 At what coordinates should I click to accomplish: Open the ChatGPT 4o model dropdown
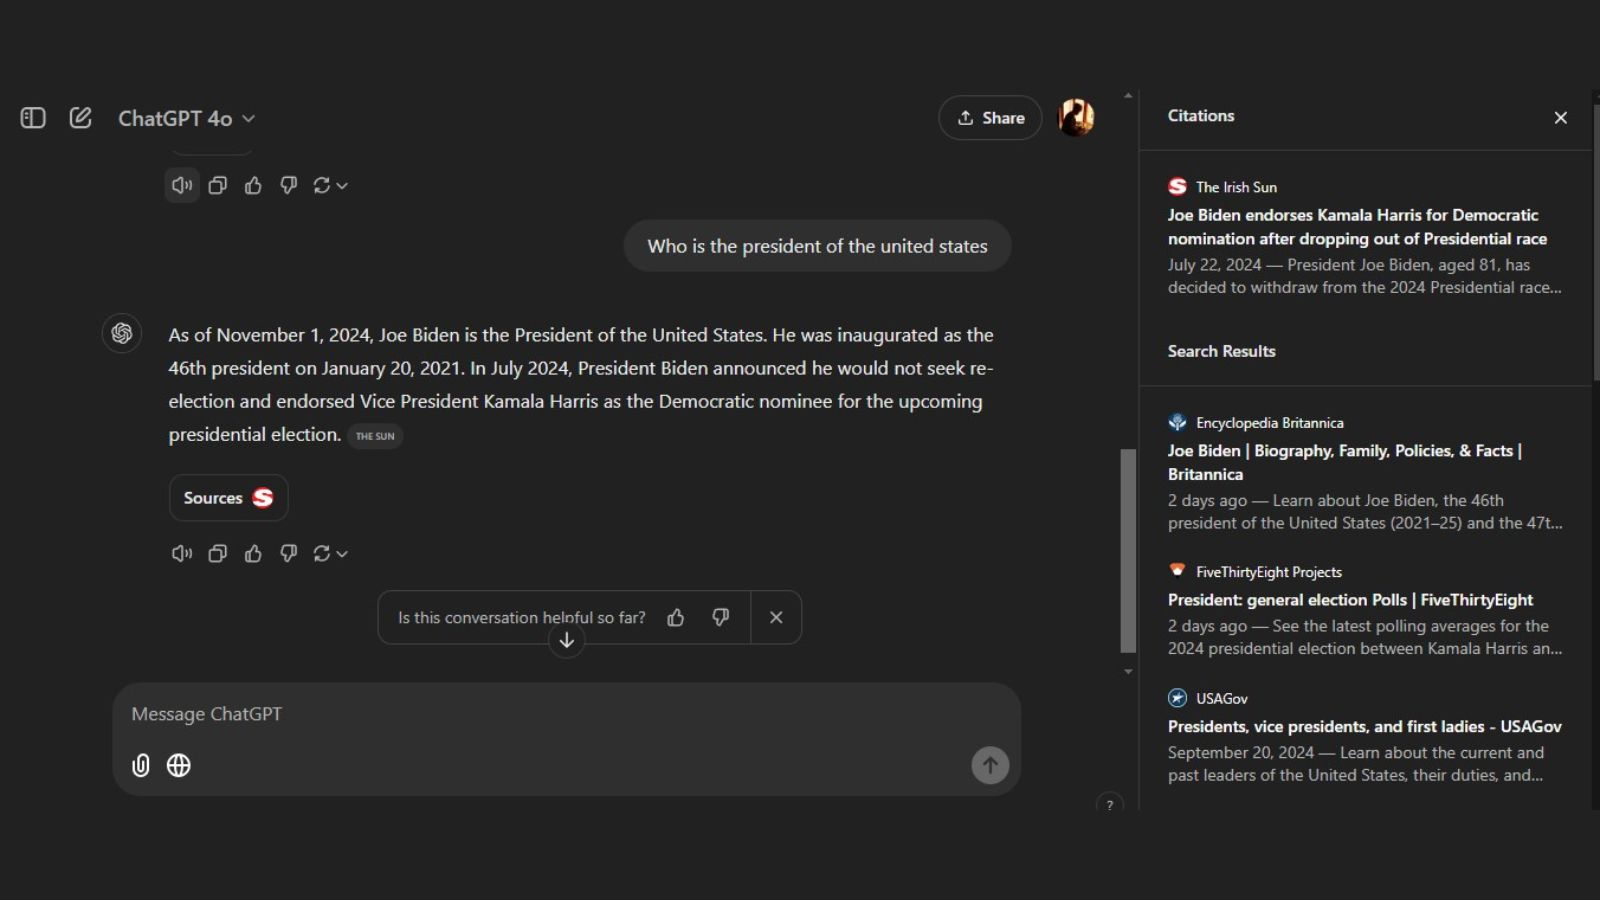(187, 118)
